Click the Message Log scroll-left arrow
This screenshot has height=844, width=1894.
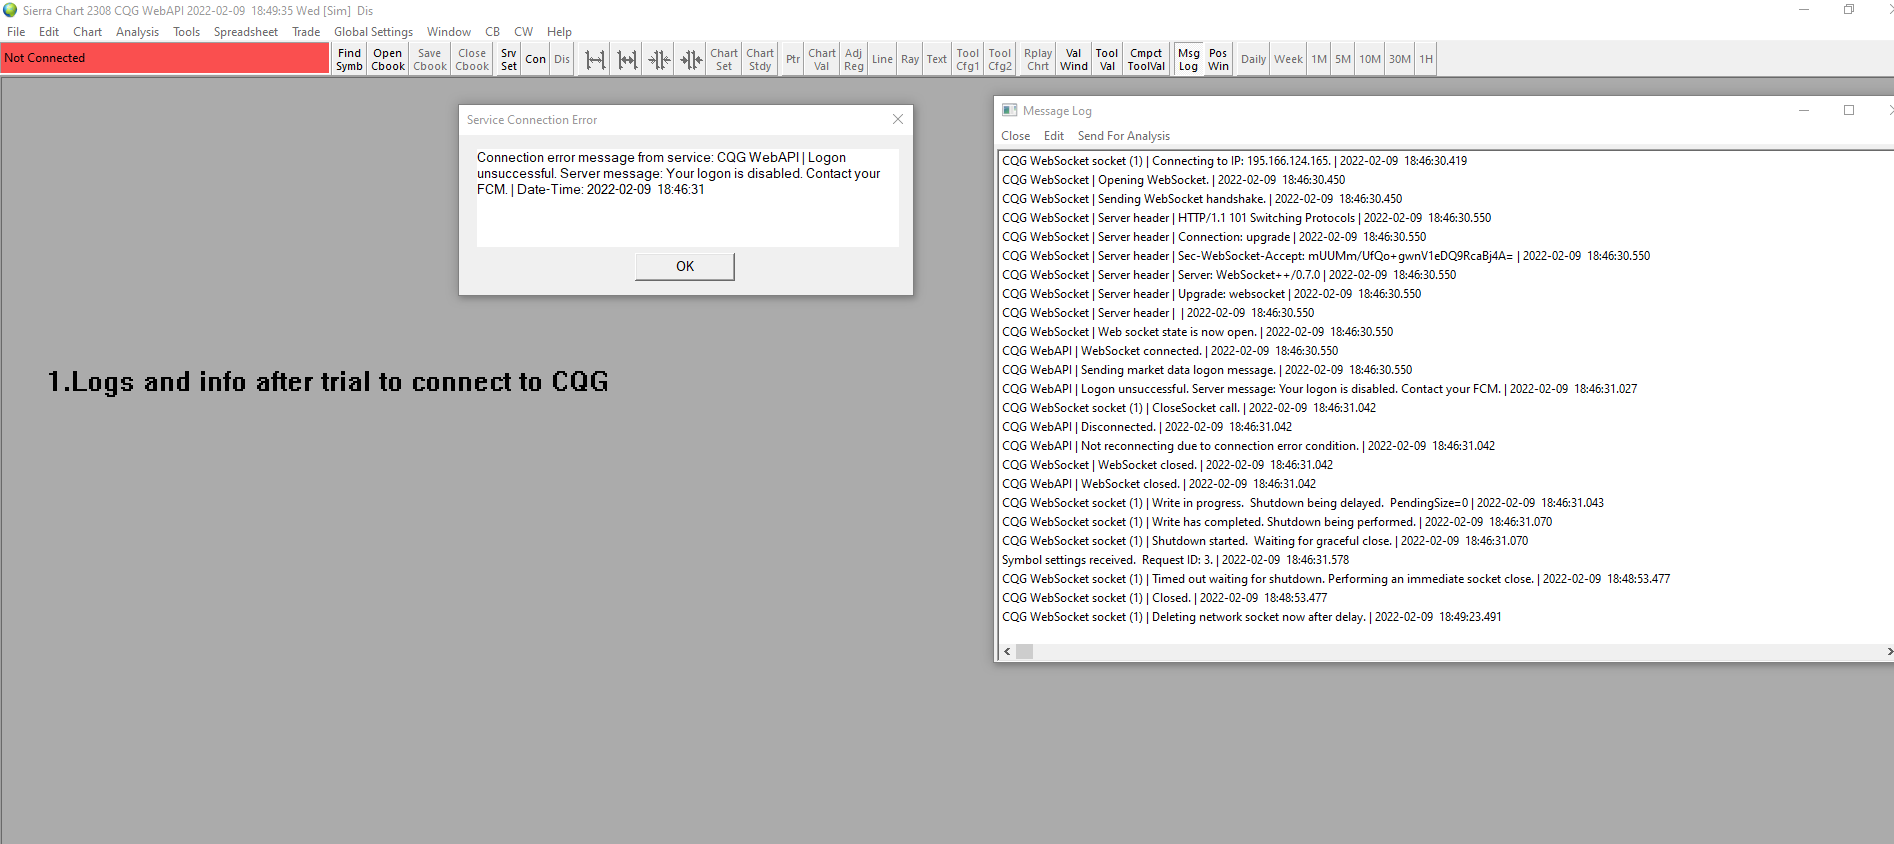pyautogui.click(x=1007, y=651)
